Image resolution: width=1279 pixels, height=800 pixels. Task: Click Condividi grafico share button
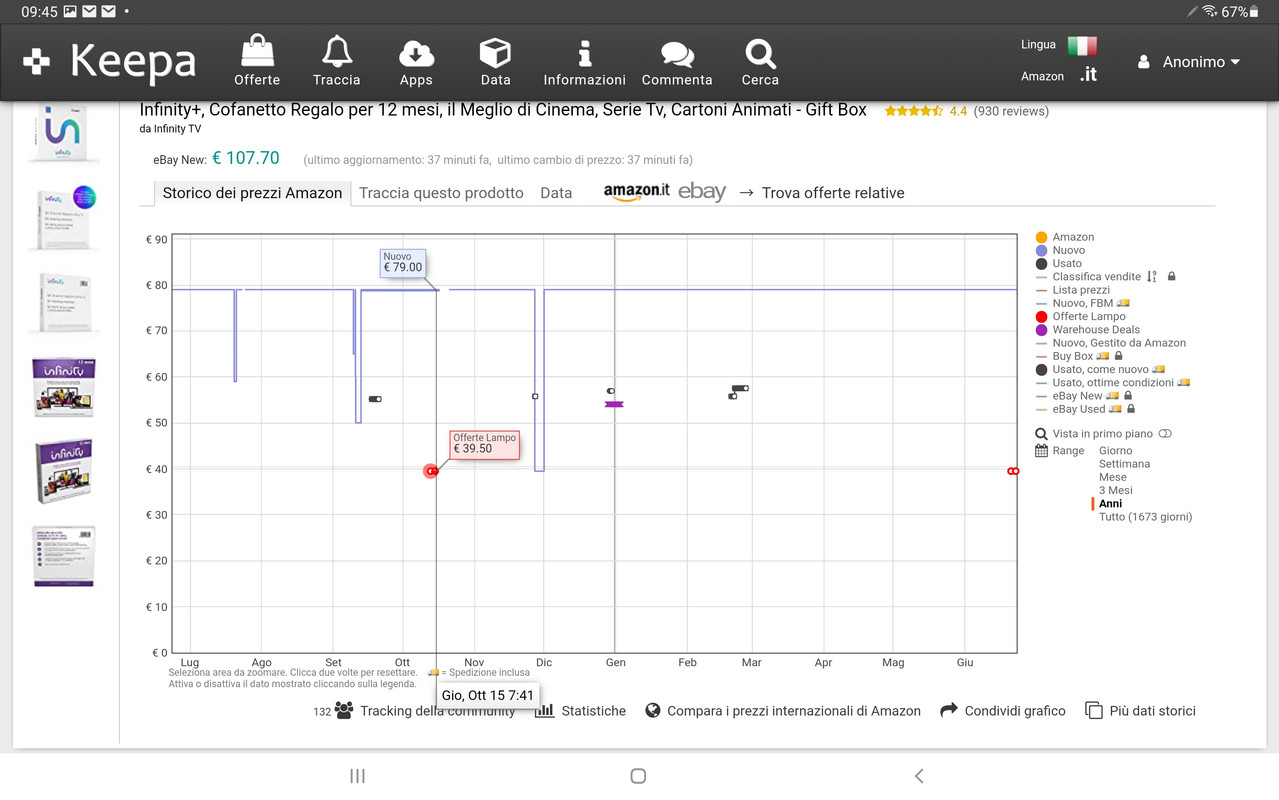[1003, 711]
